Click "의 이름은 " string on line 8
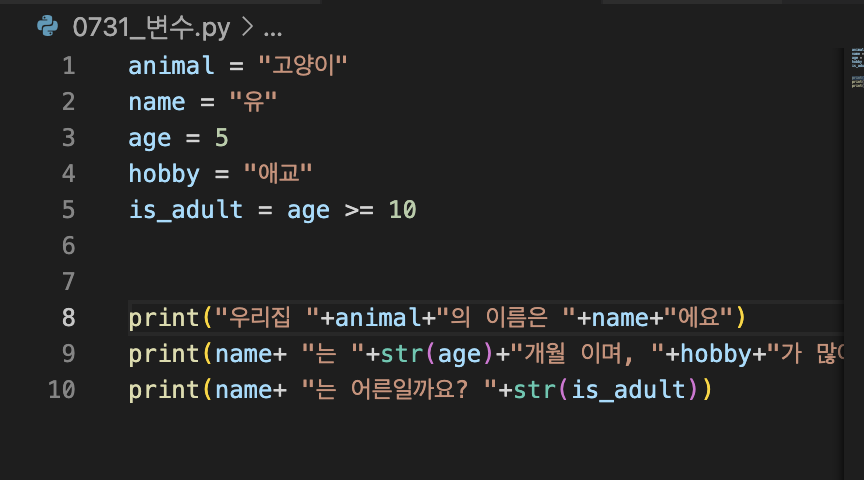This screenshot has height=480, width=864. 506,317
